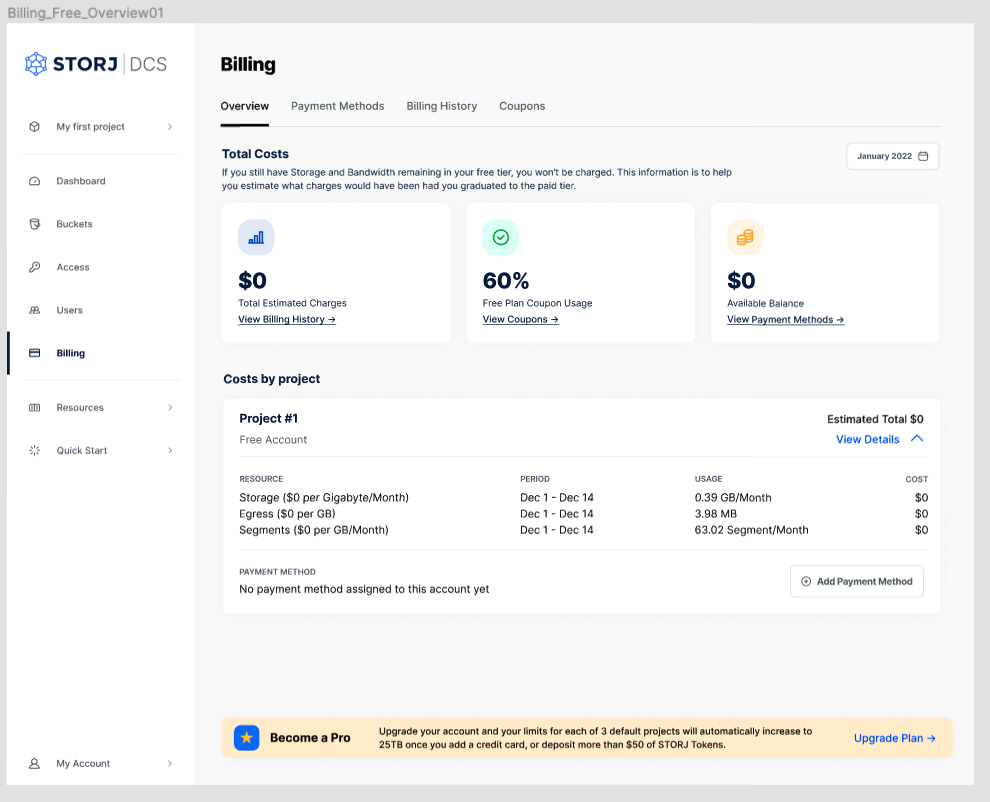Click the Storj DCS logo
Screen dimensions: 990x802
pyautogui.click(x=96, y=64)
